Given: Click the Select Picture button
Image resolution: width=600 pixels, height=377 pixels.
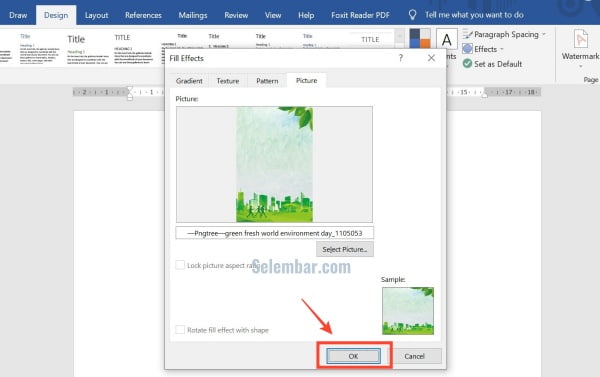Looking at the screenshot, I should tap(345, 249).
